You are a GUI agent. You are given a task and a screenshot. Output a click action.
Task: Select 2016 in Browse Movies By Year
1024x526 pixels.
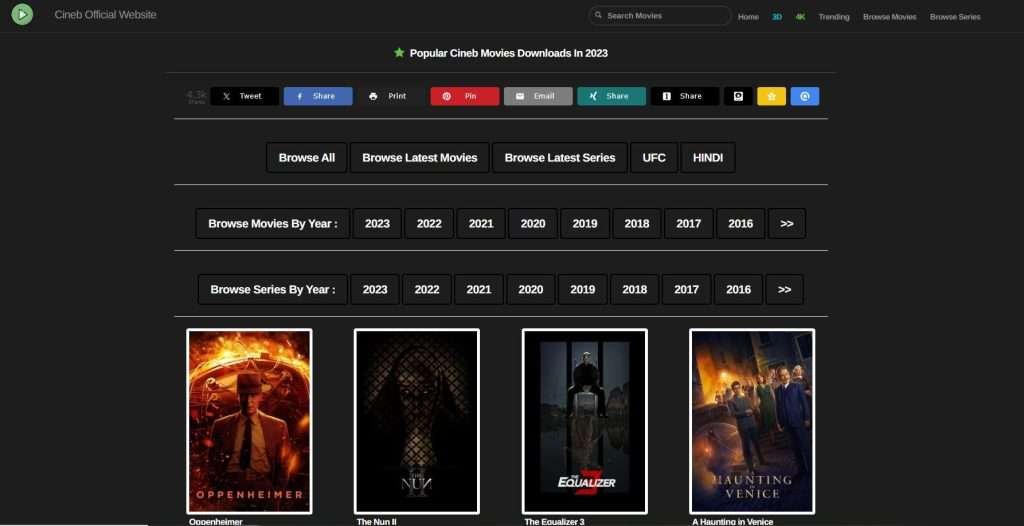pos(741,223)
